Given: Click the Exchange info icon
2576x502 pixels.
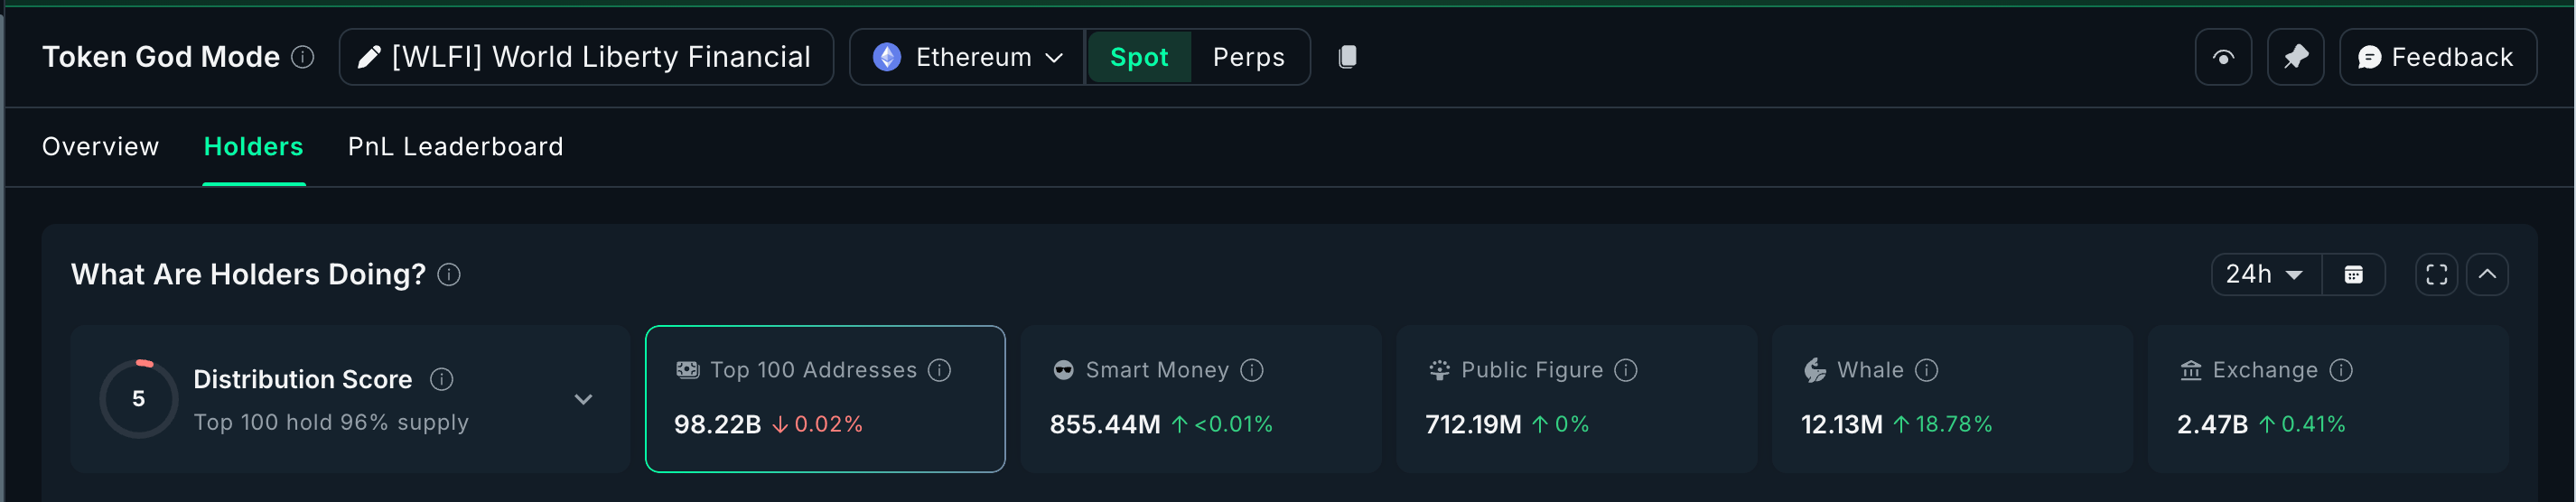Looking at the screenshot, I should tap(2341, 371).
